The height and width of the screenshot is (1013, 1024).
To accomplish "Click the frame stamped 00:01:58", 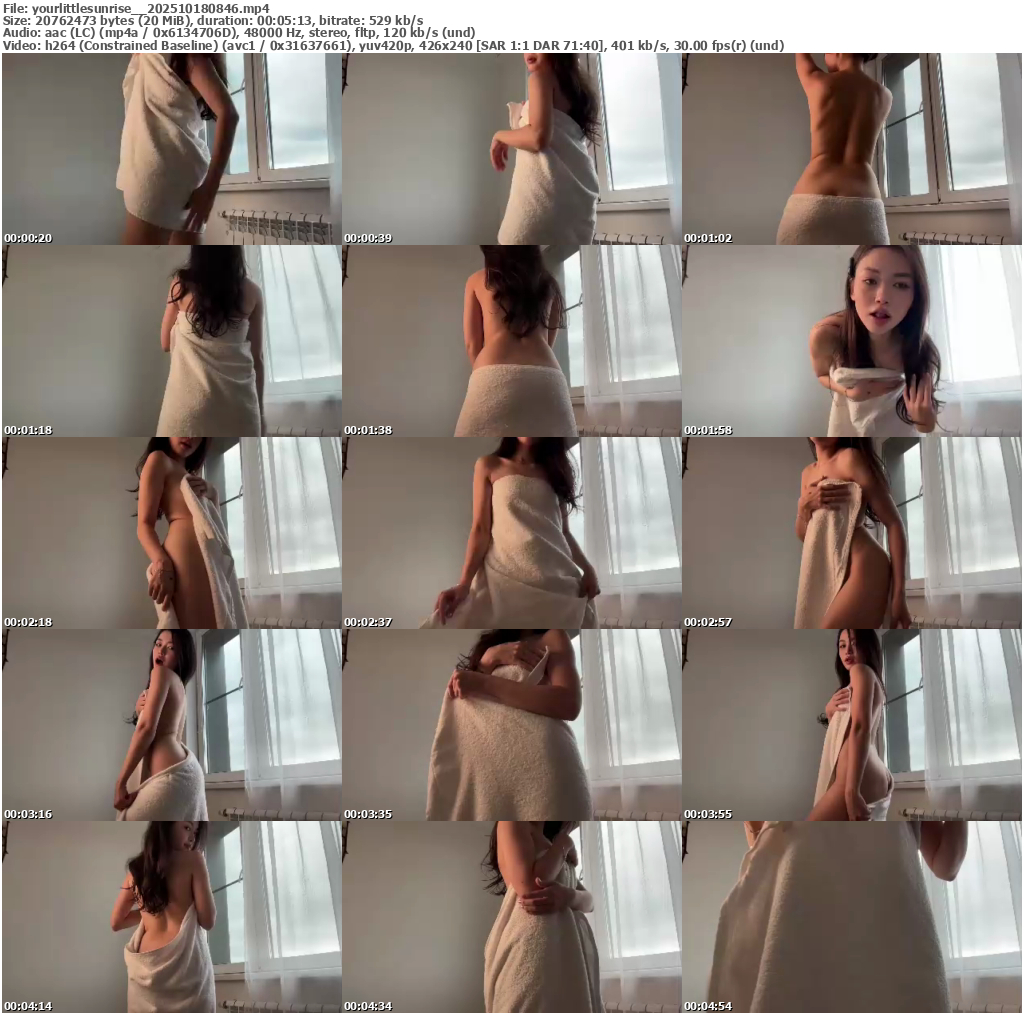I will tap(851, 341).
